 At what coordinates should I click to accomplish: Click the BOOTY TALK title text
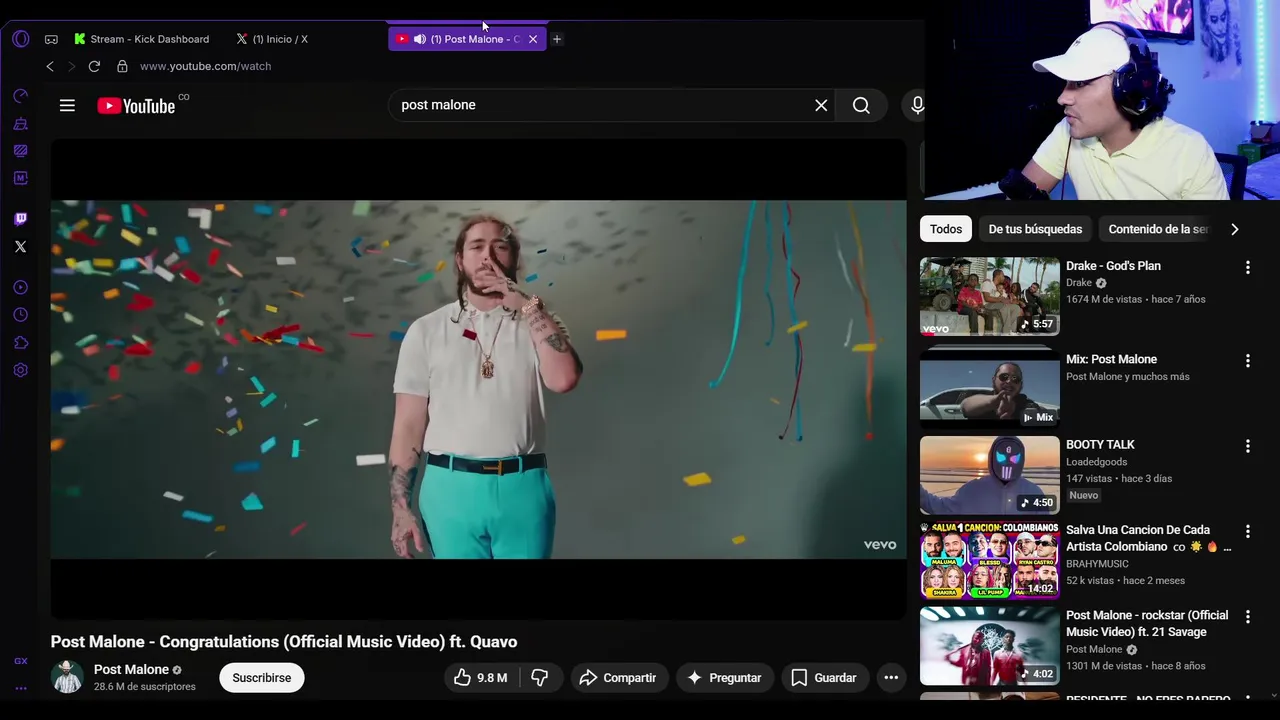pos(1100,444)
